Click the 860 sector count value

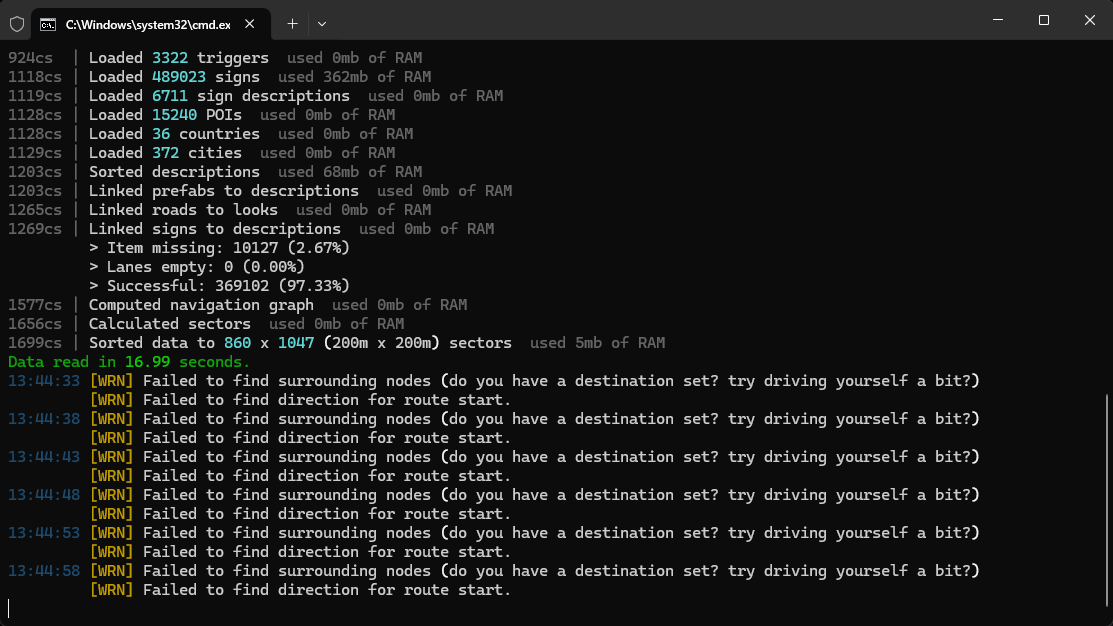tap(237, 343)
